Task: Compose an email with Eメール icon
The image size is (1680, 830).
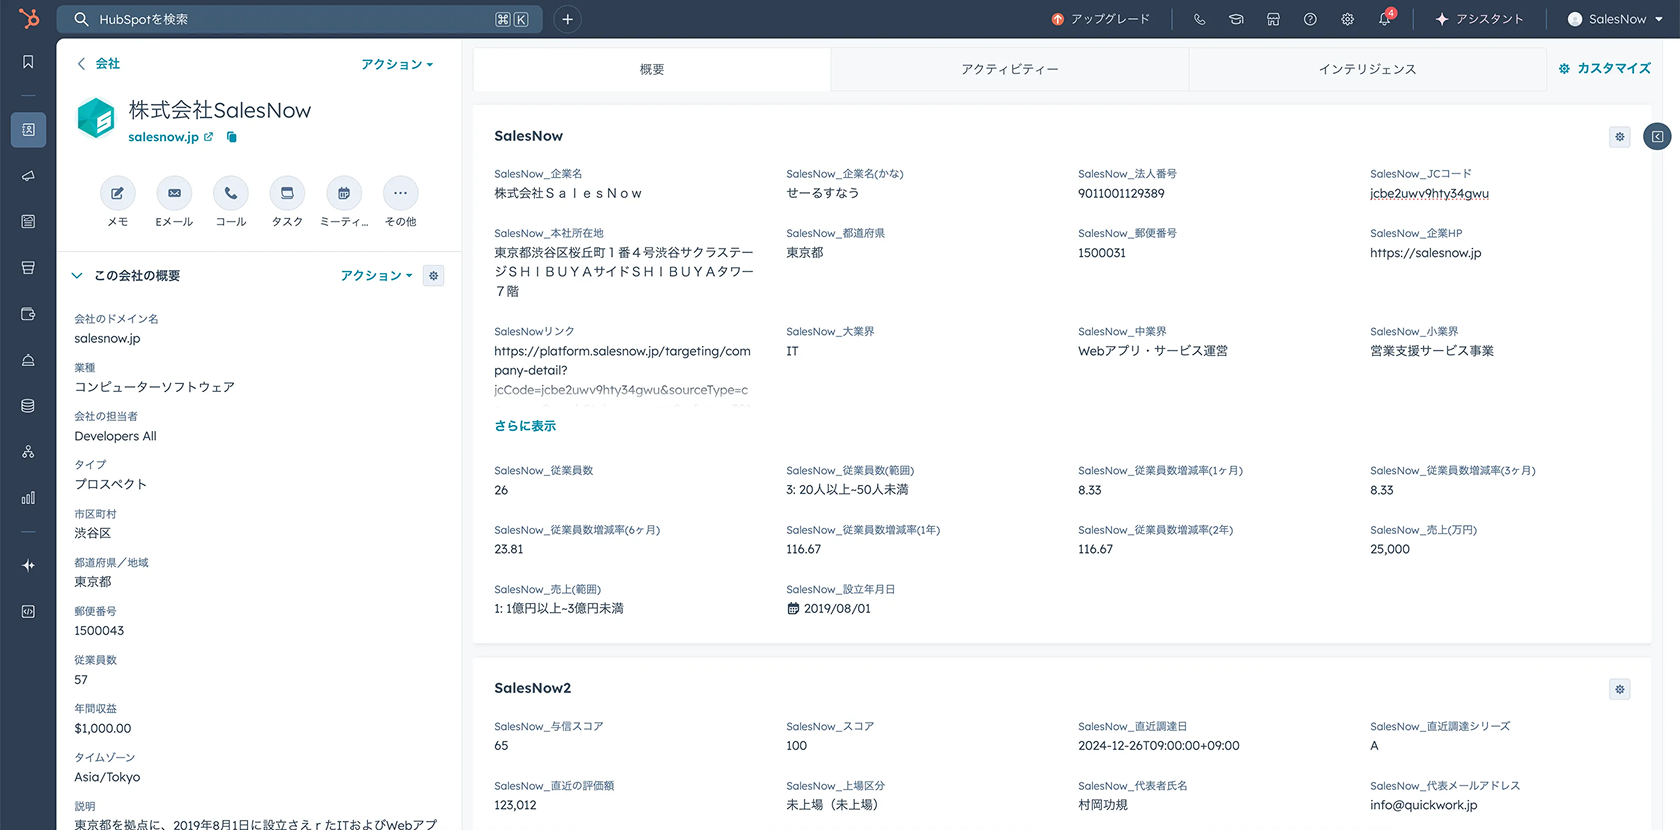Action: [174, 193]
